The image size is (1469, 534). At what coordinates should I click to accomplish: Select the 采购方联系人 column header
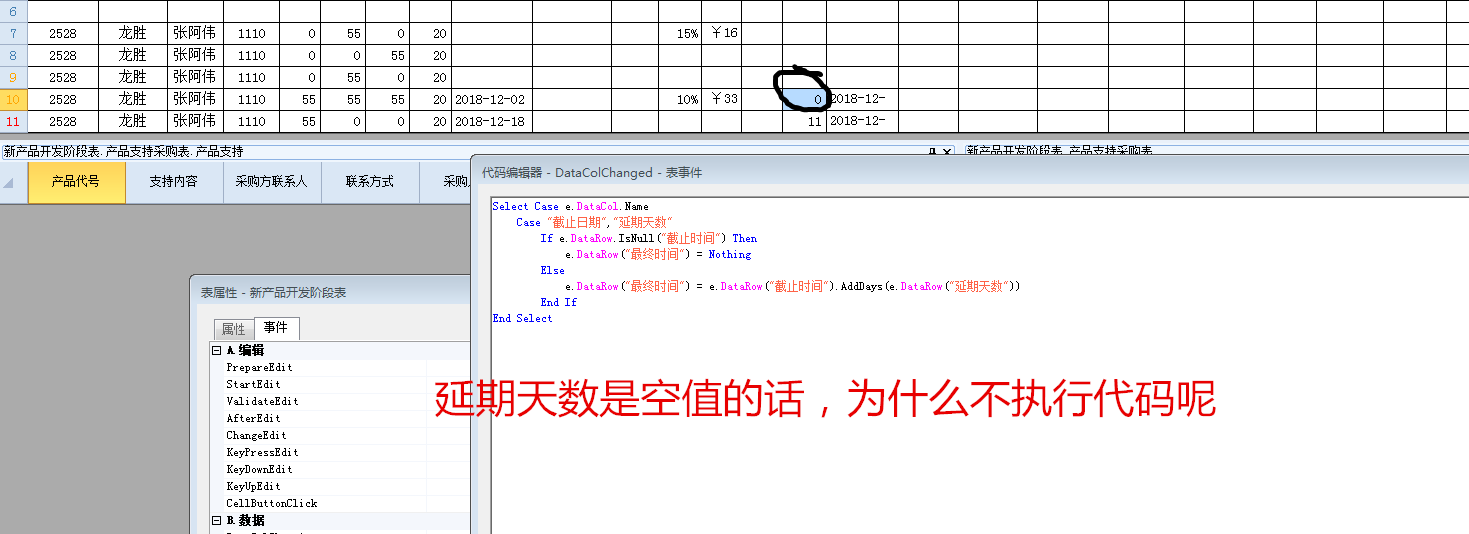click(272, 182)
